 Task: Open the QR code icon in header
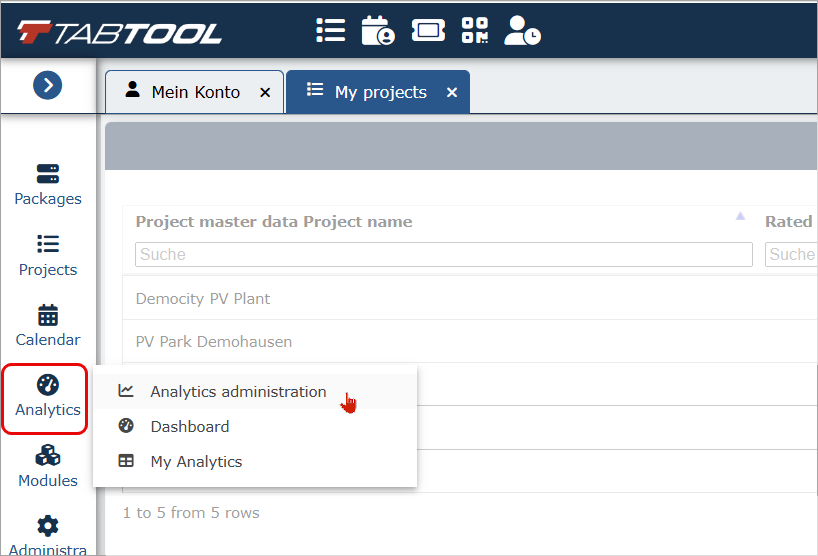coord(475,30)
